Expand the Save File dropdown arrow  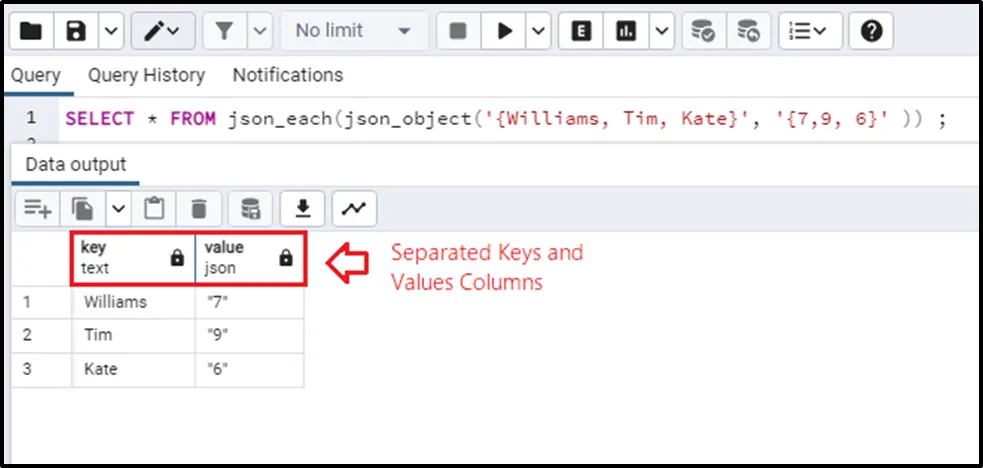click(110, 31)
